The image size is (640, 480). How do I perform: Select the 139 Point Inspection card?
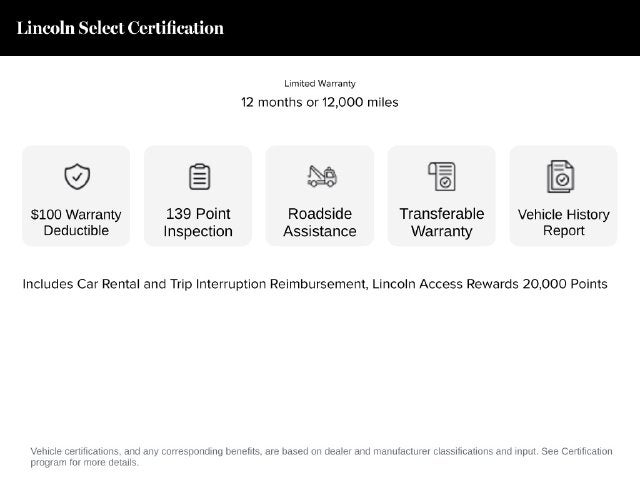pos(198,196)
